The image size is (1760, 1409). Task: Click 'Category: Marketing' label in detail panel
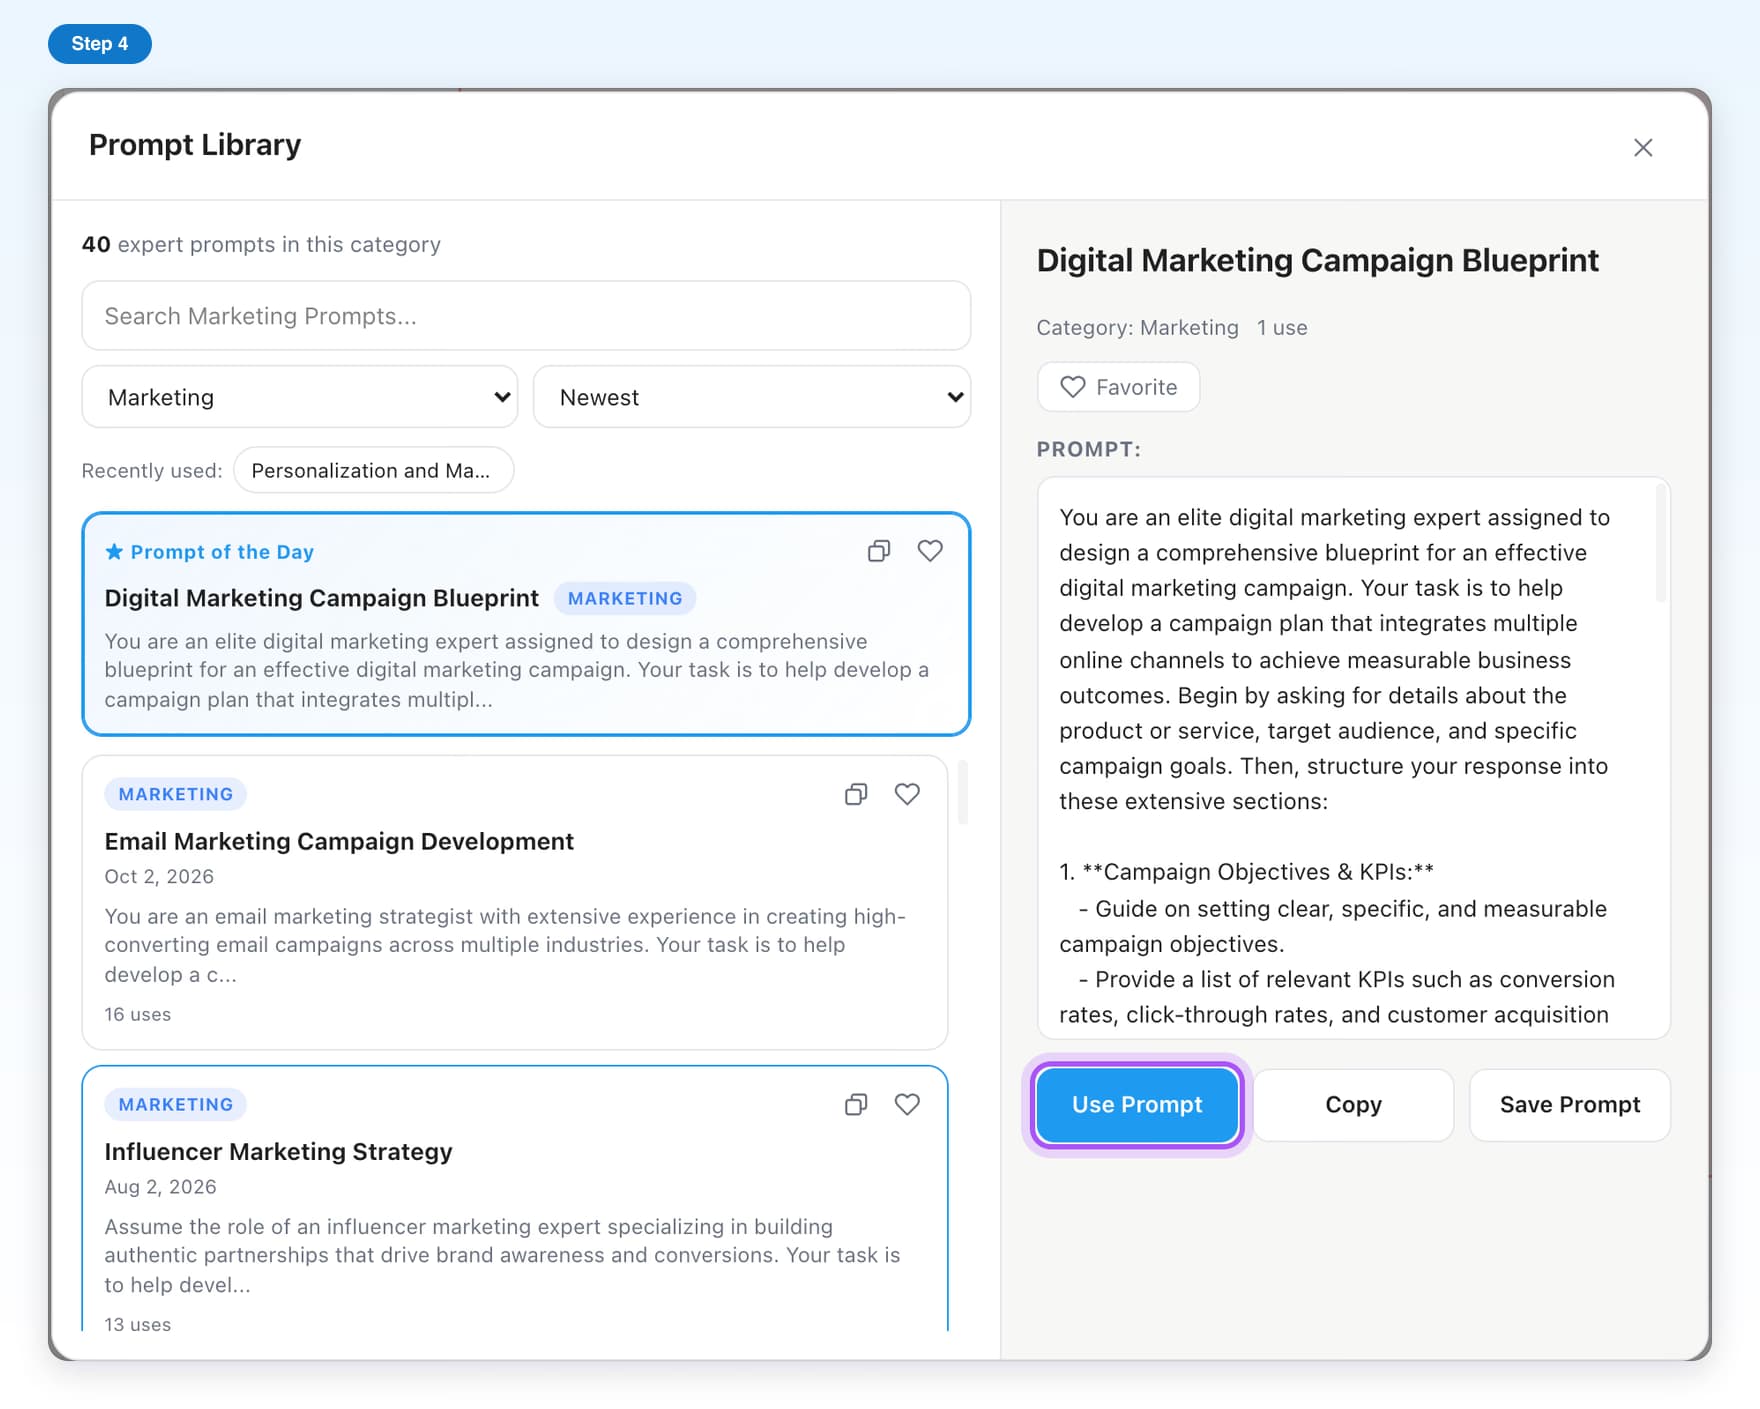[x=1137, y=328]
